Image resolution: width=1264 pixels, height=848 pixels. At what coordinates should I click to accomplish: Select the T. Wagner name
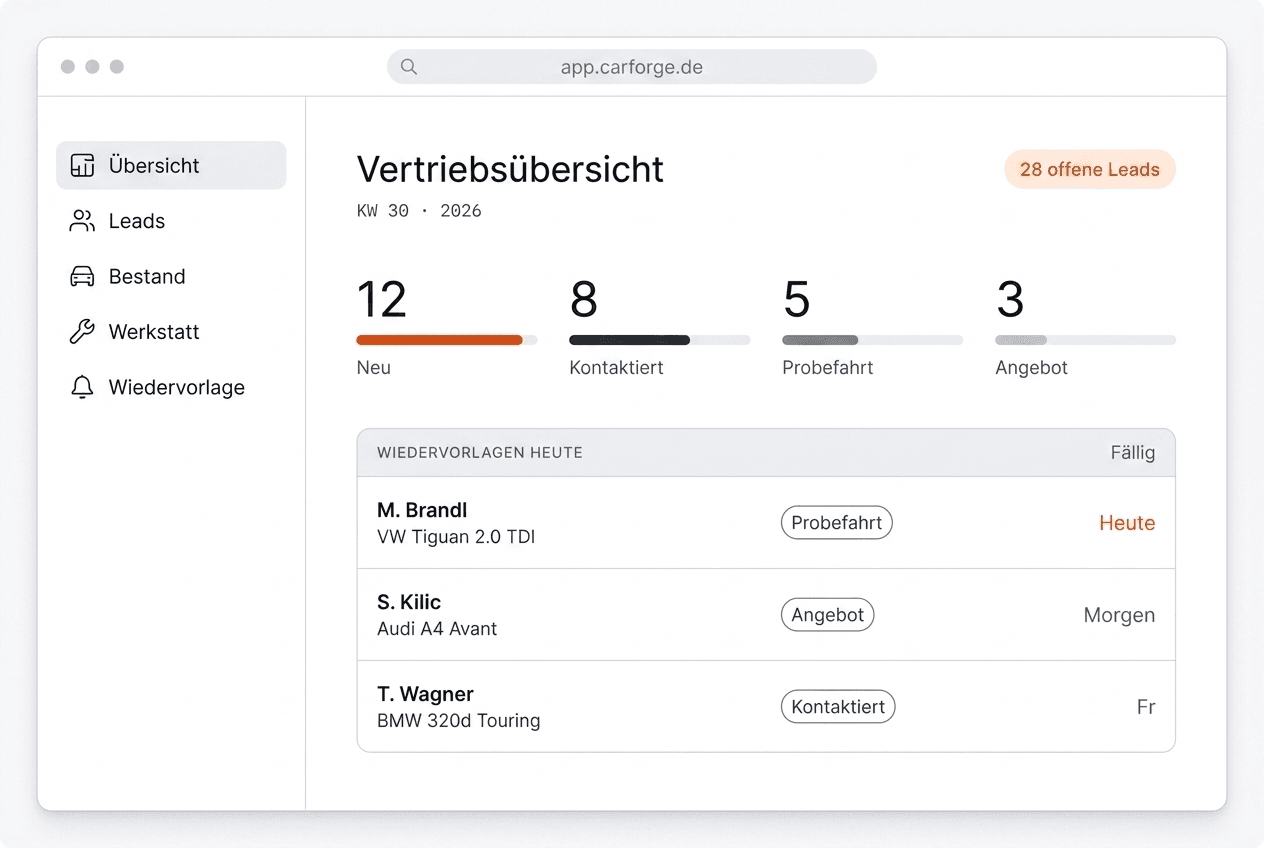pyautogui.click(x=425, y=694)
